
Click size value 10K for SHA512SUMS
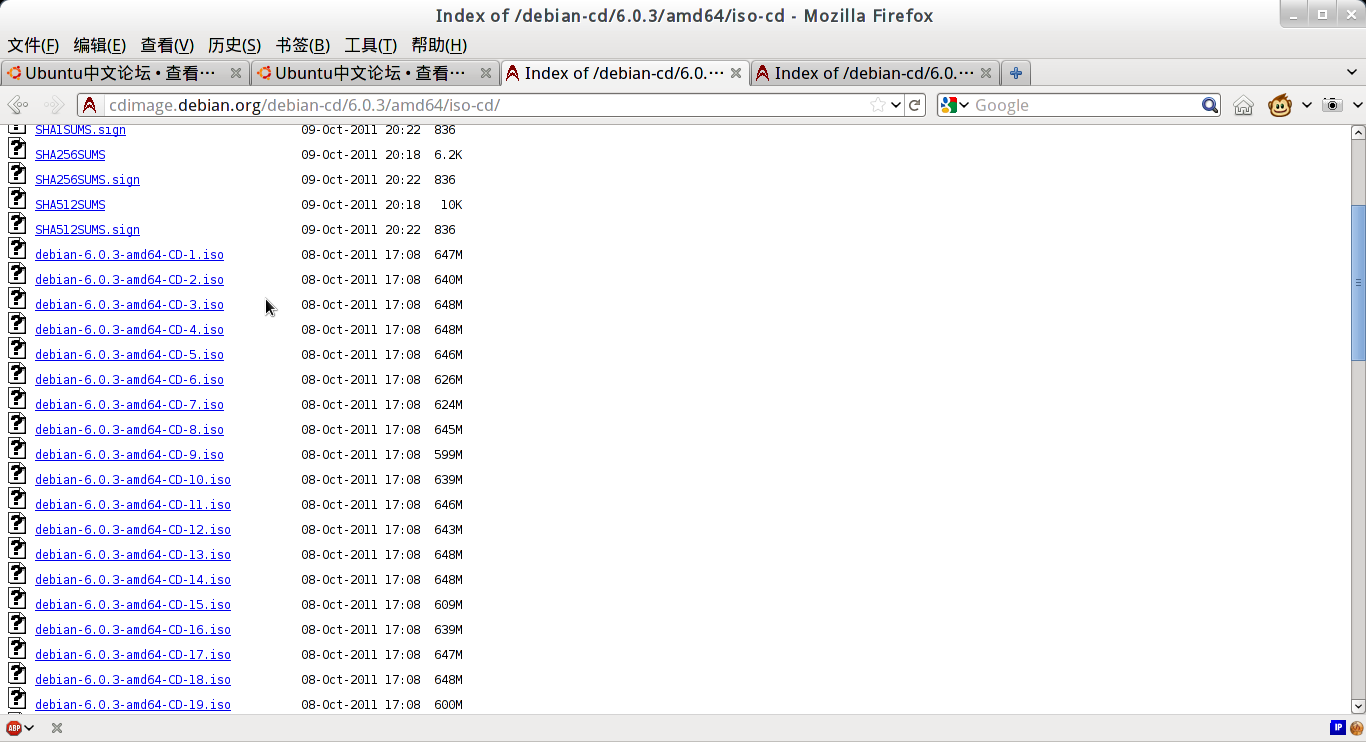pos(451,205)
